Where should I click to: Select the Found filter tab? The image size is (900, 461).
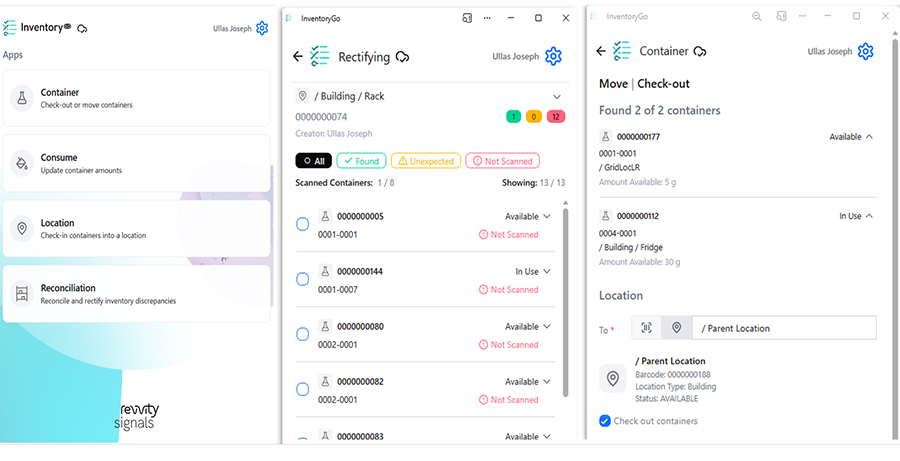(x=361, y=161)
